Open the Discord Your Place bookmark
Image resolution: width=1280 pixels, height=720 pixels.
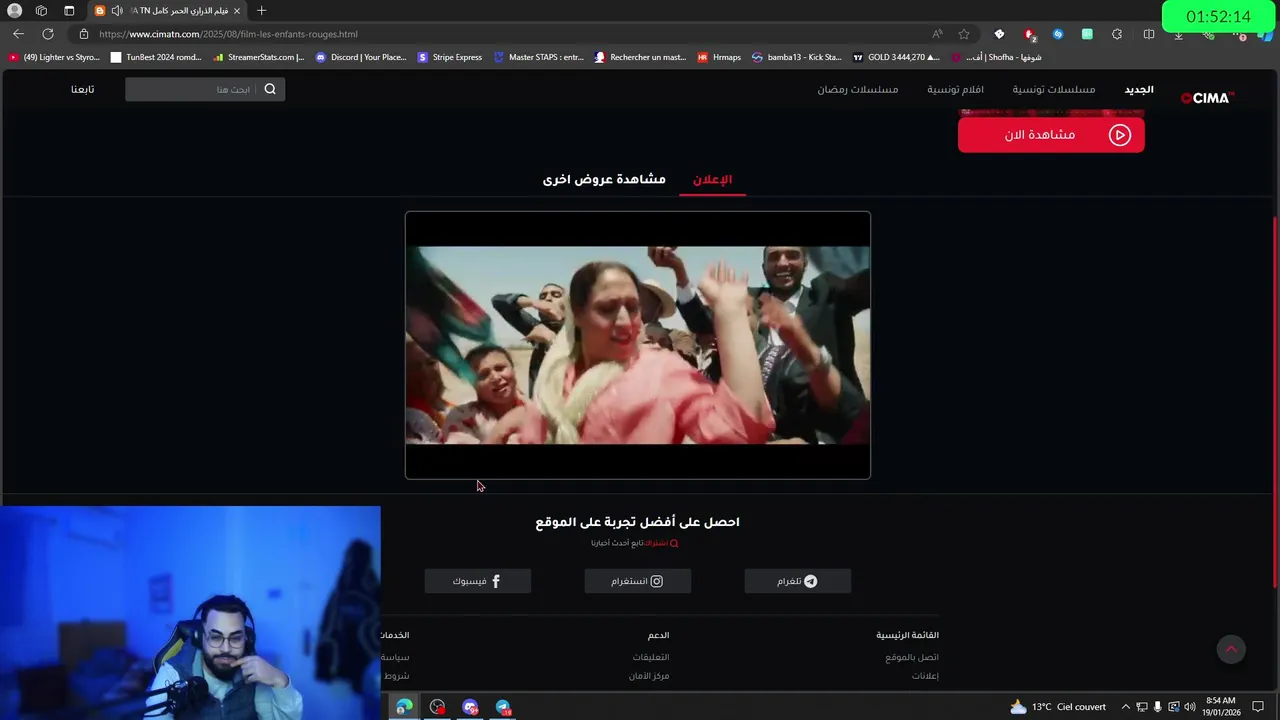[361, 57]
